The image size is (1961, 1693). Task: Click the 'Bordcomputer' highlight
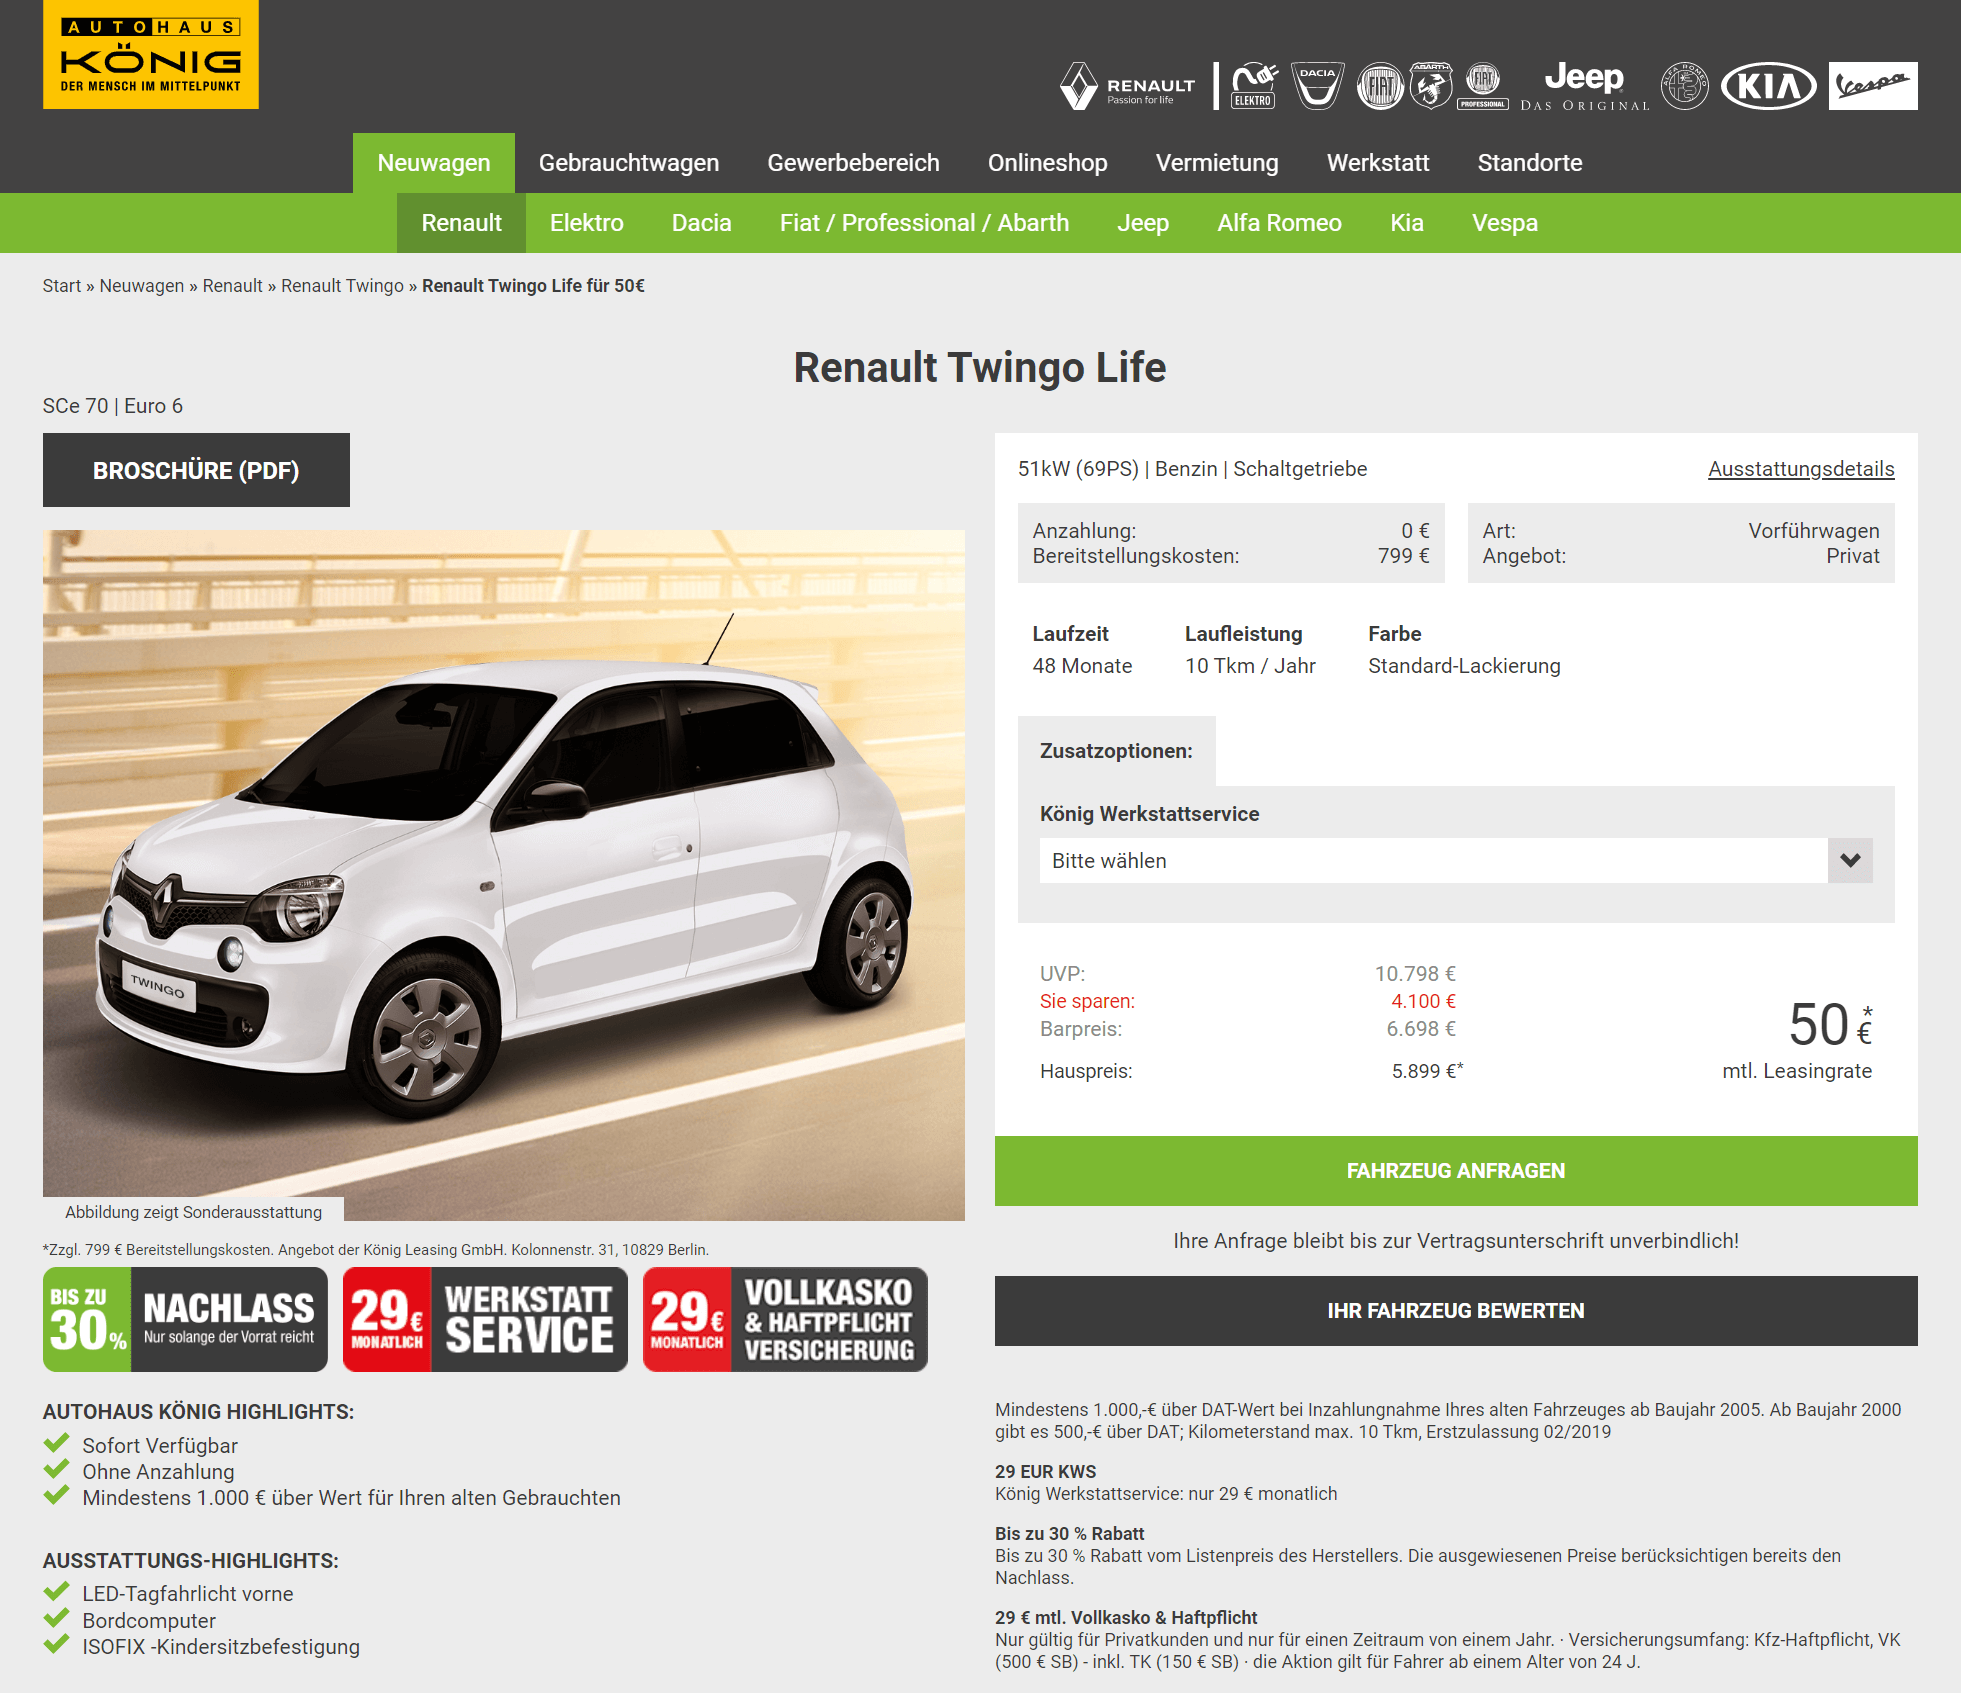coord(149,1621)
